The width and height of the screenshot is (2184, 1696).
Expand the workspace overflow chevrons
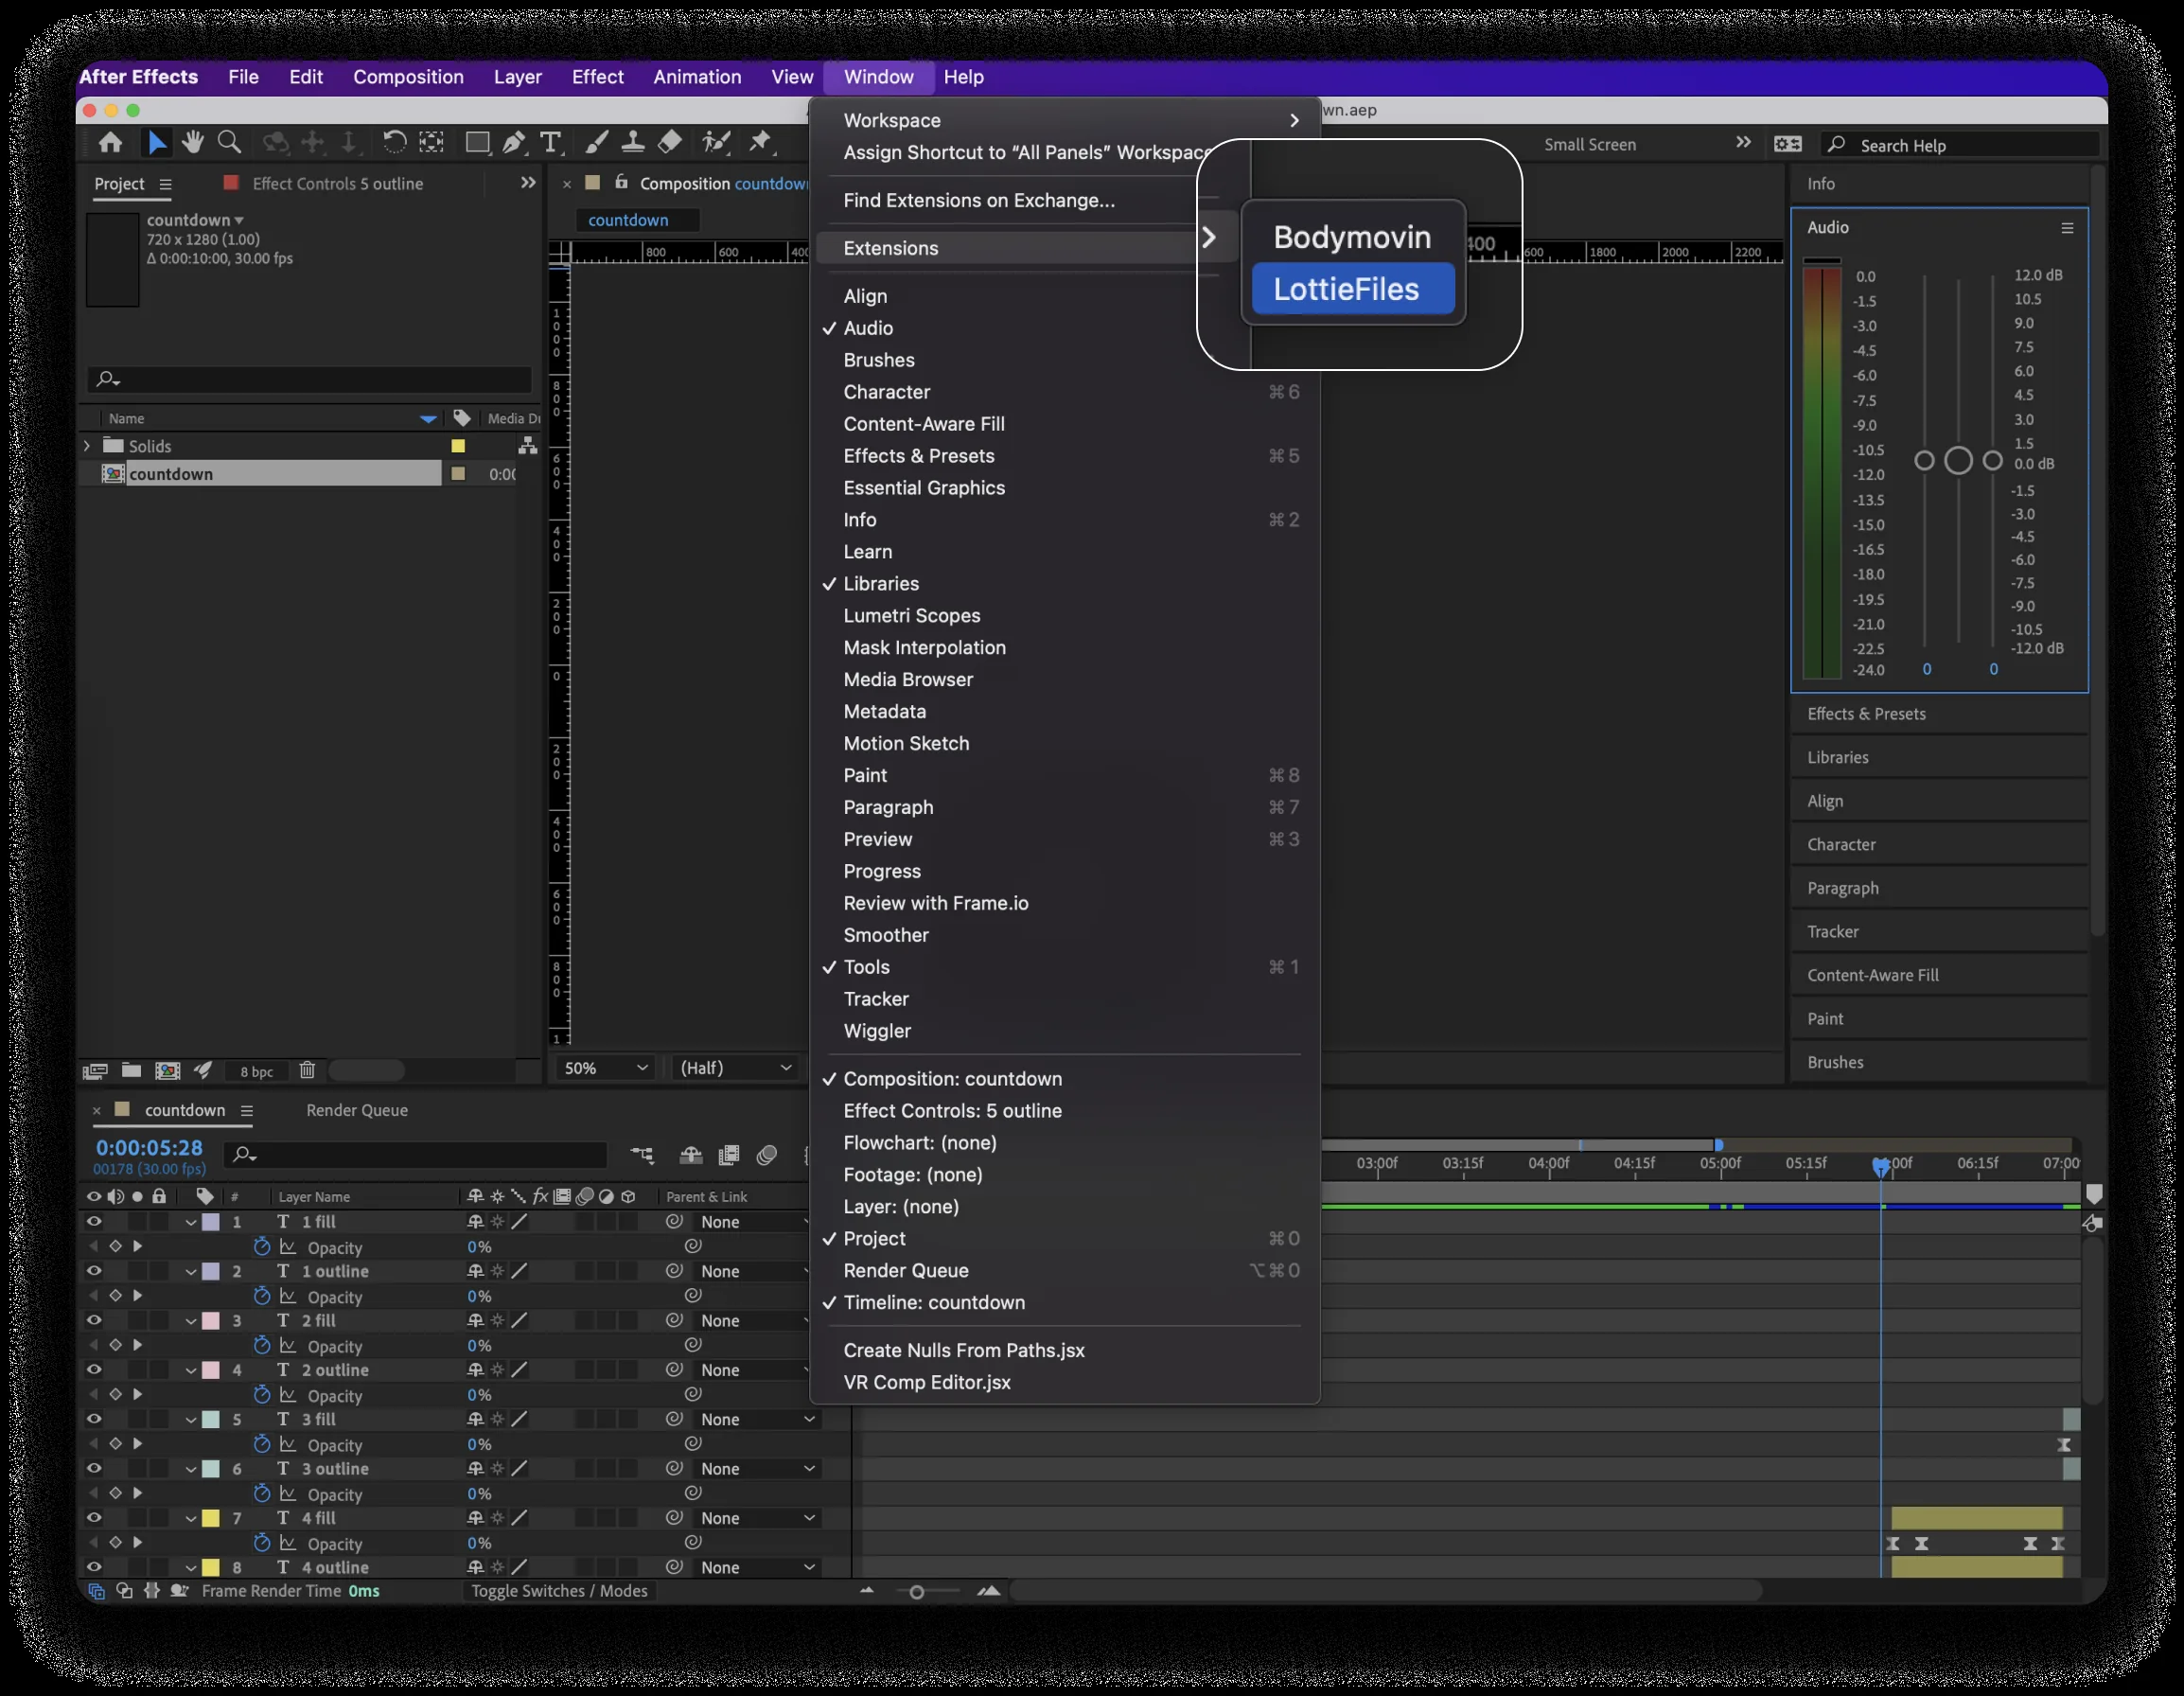[x=1744, y=143]
